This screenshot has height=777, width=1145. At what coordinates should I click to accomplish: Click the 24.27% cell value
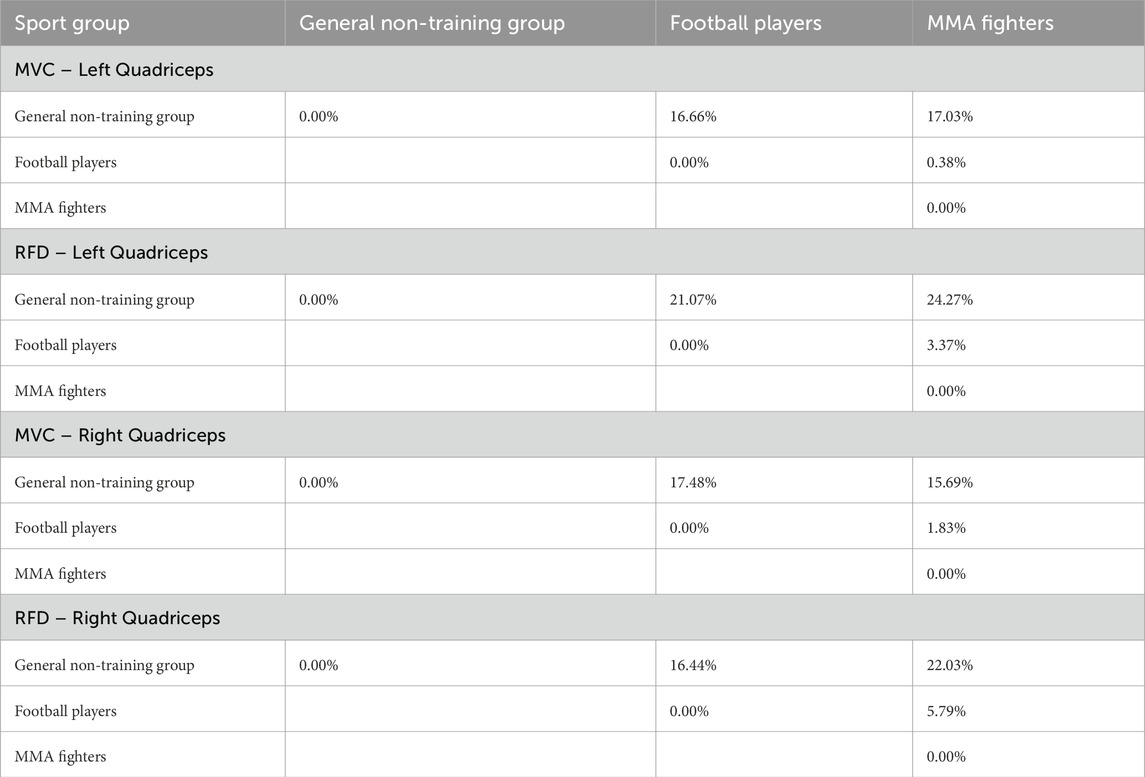(949, 299)
